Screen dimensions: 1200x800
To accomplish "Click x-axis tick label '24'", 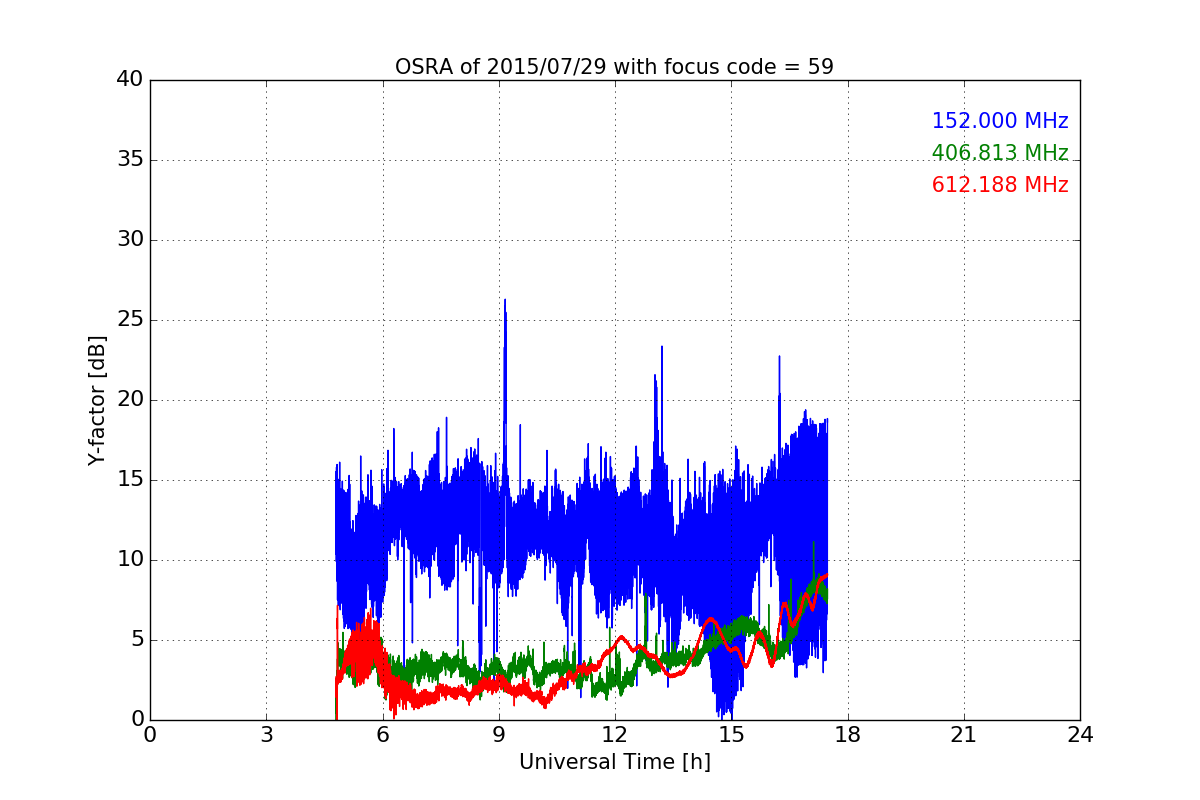I will coord(1080,735).
